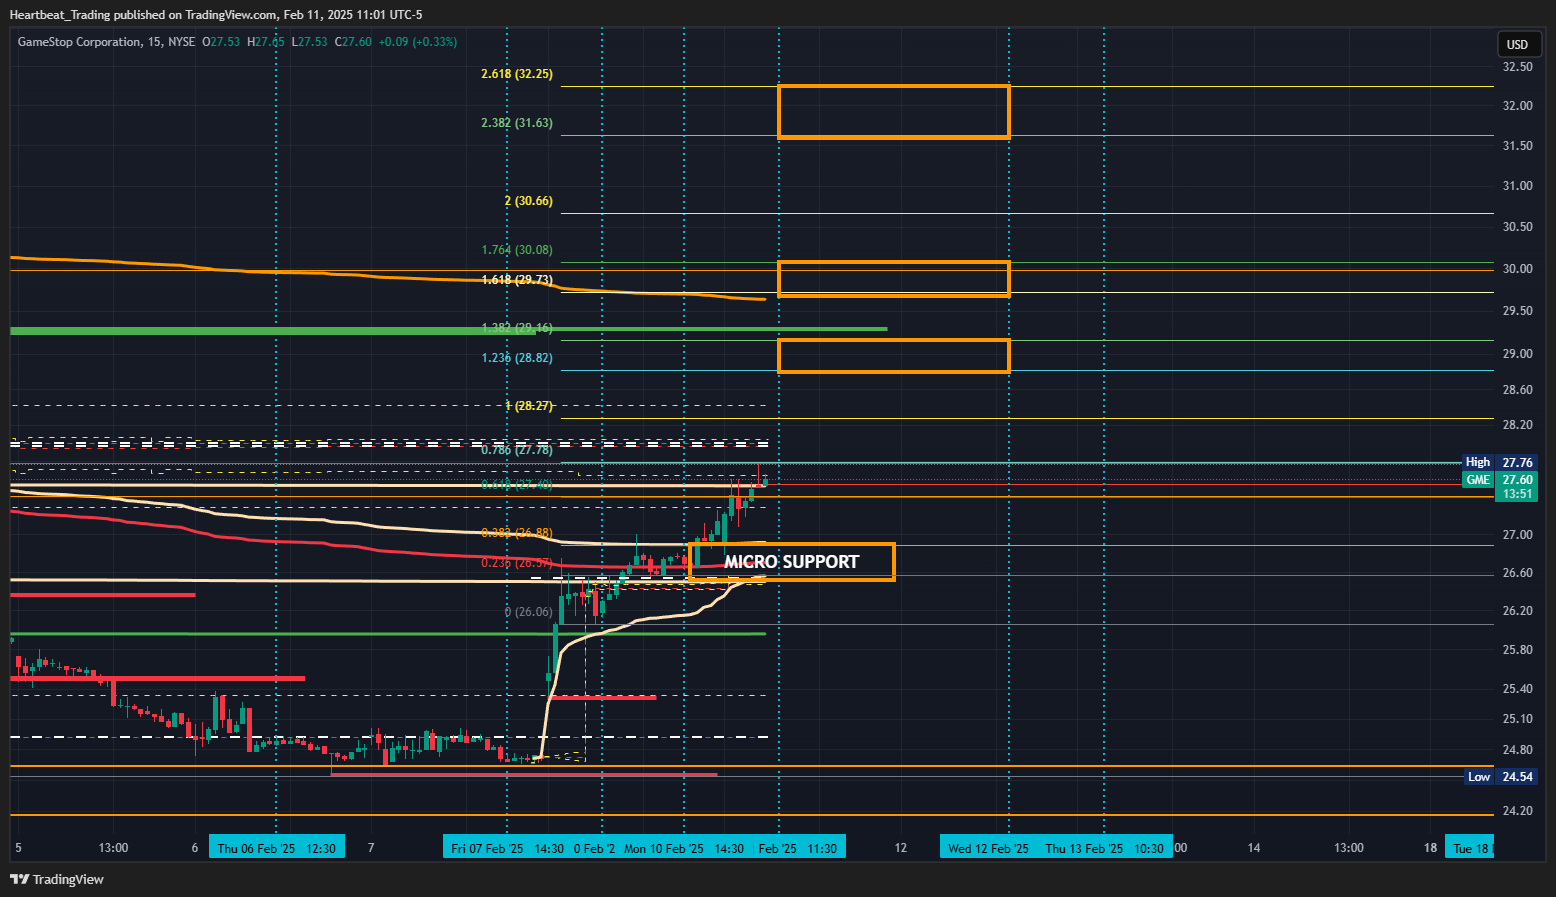Click the Wed 12 Feb '25 time marker
Image resolution: width=1556 pixels, height=897 pixels.
(988, 848)
